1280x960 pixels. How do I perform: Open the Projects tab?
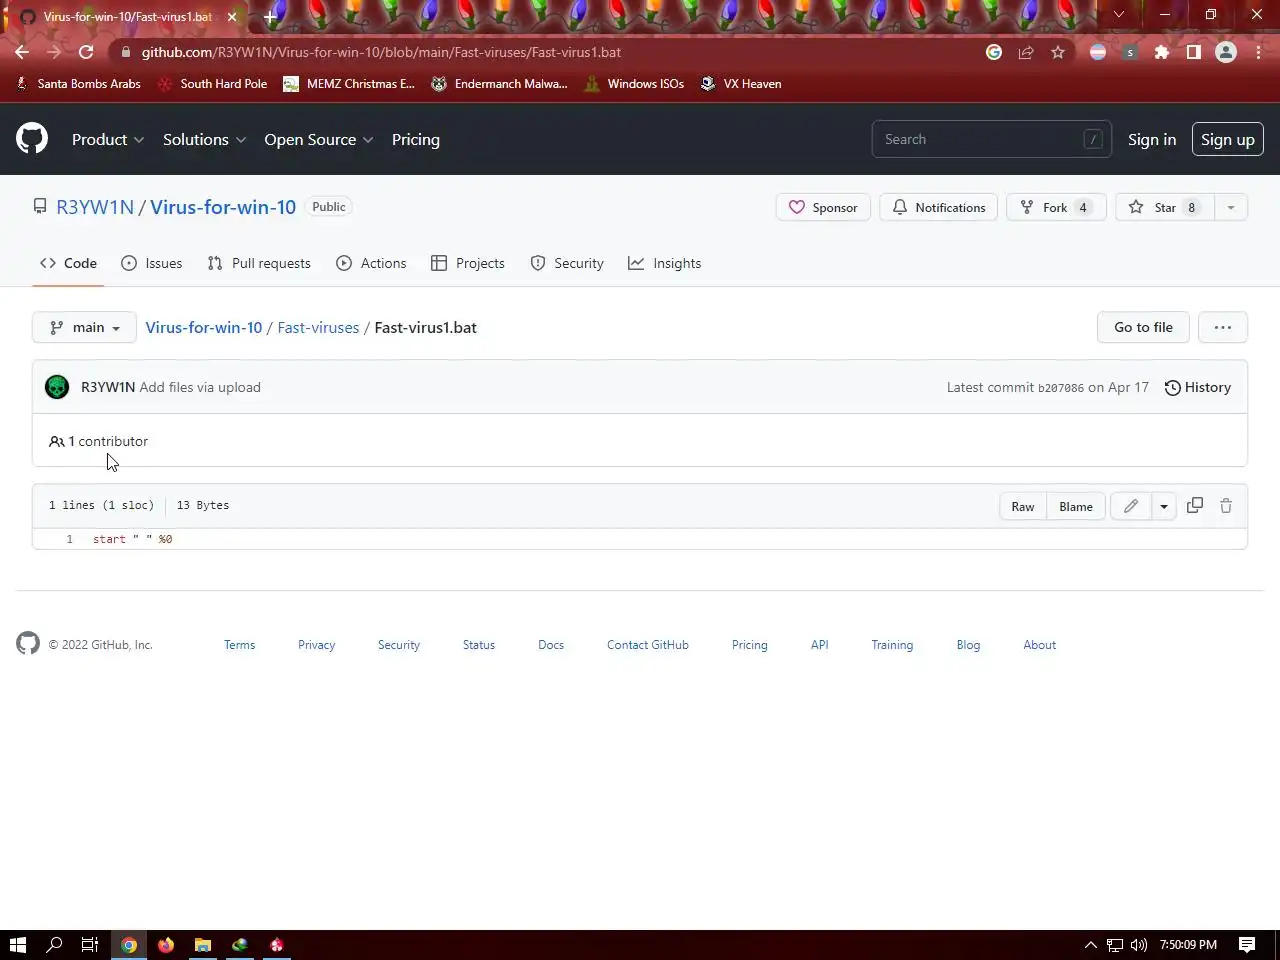(468, 263)
